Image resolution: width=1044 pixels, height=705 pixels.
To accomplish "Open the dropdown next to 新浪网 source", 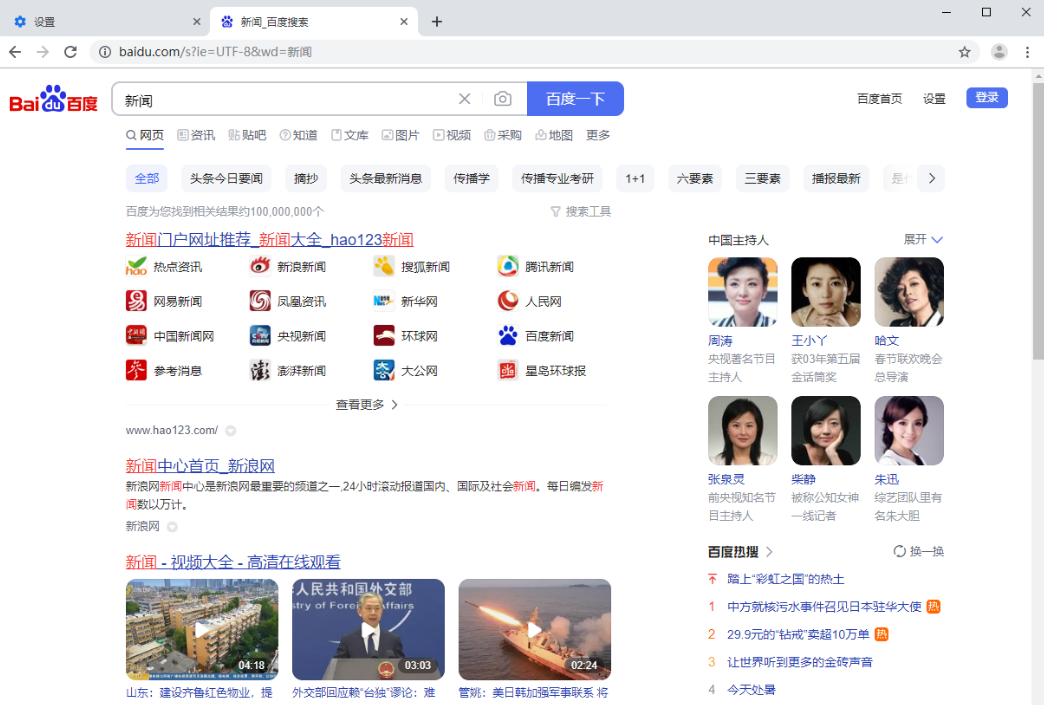I will pos(172,527).
